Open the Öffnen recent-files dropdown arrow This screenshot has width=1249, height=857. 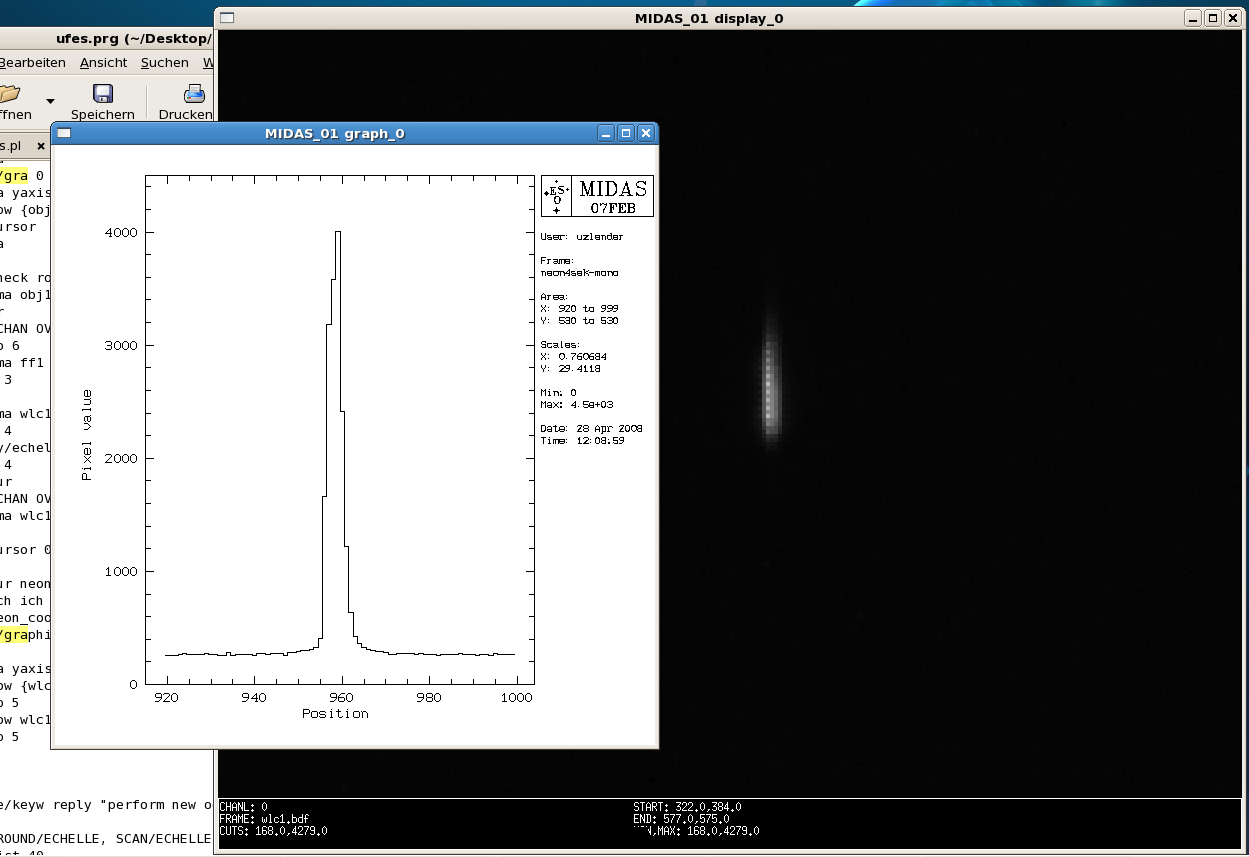48,102
